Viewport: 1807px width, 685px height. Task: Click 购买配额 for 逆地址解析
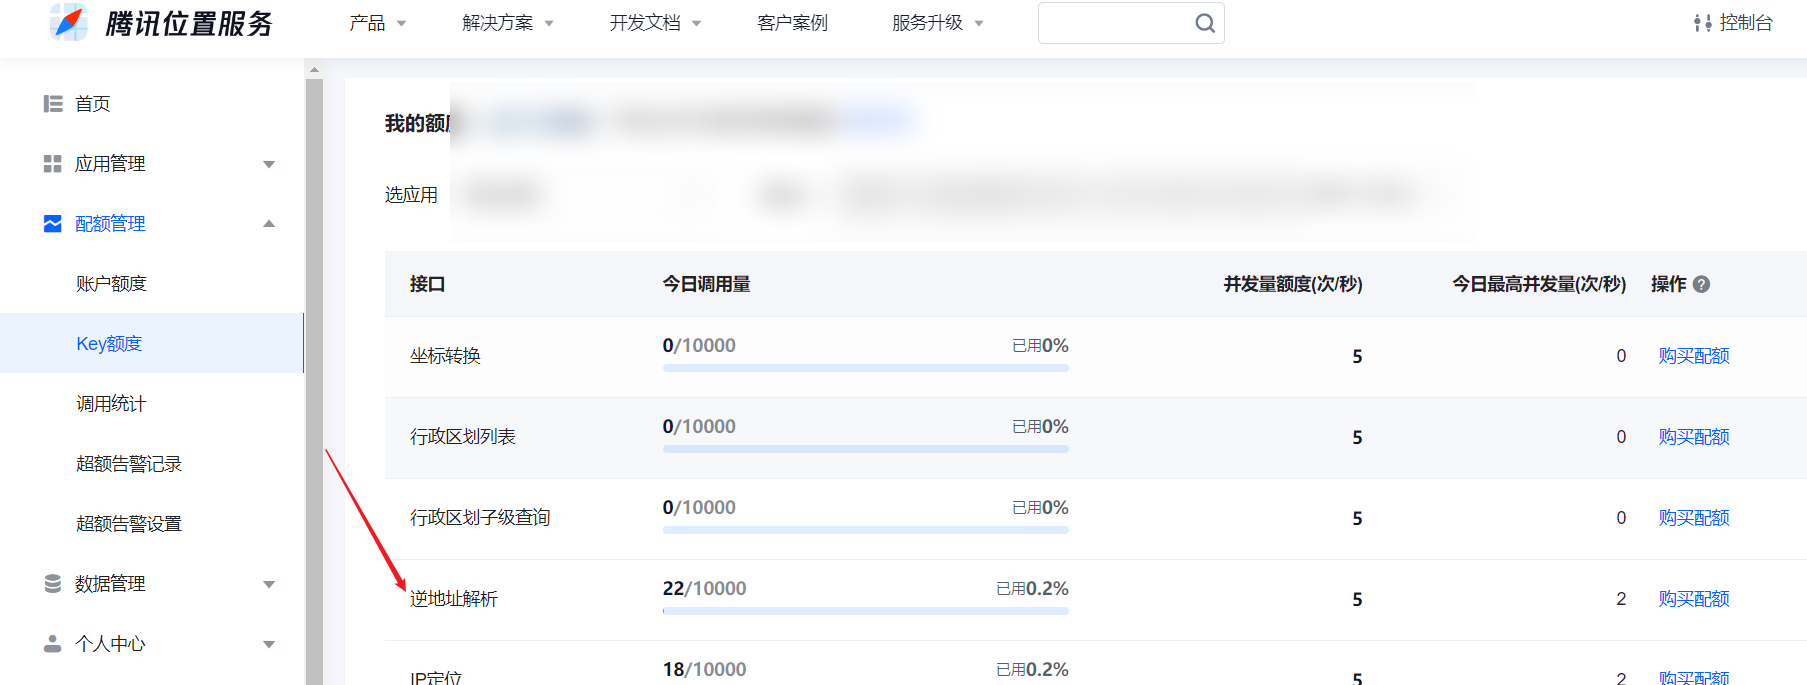(1693, 599)
